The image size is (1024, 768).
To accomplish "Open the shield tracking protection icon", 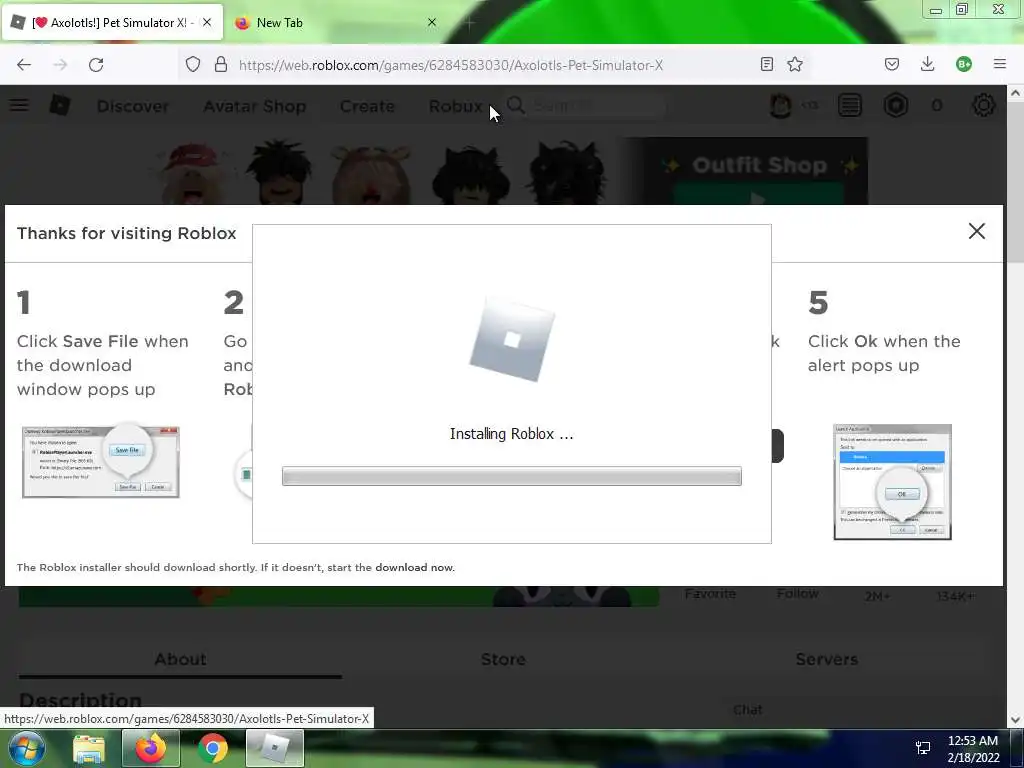I will pyautogui.click(x=193, y=64).
